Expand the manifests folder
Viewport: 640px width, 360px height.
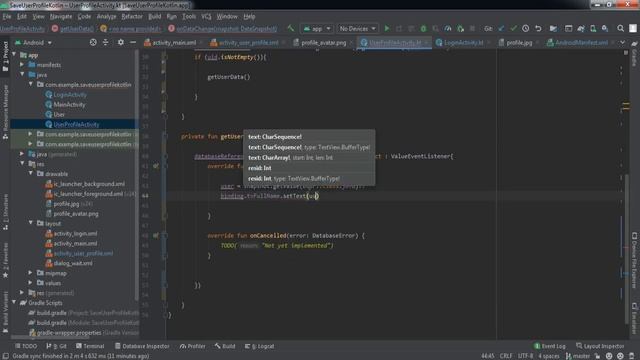22,64
